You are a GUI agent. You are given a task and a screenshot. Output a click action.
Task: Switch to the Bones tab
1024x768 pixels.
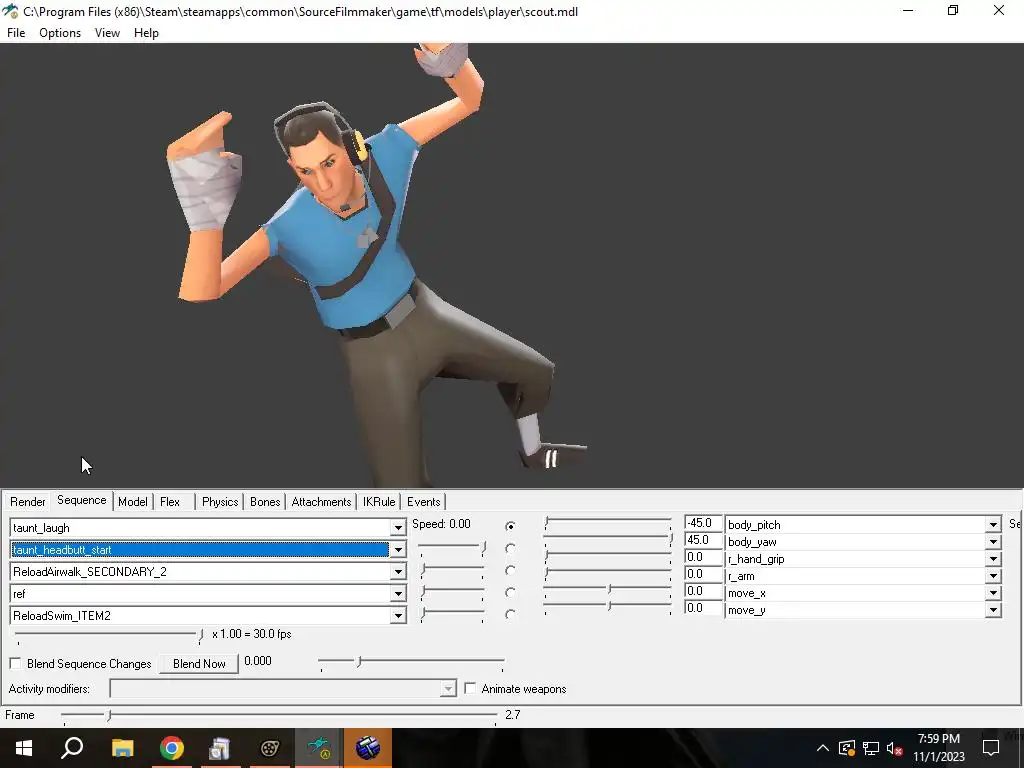point(265,502)
